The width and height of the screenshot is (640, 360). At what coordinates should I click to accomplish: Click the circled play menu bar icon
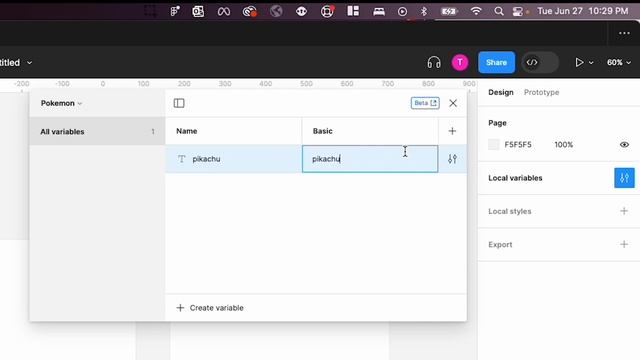pos(402,11)
